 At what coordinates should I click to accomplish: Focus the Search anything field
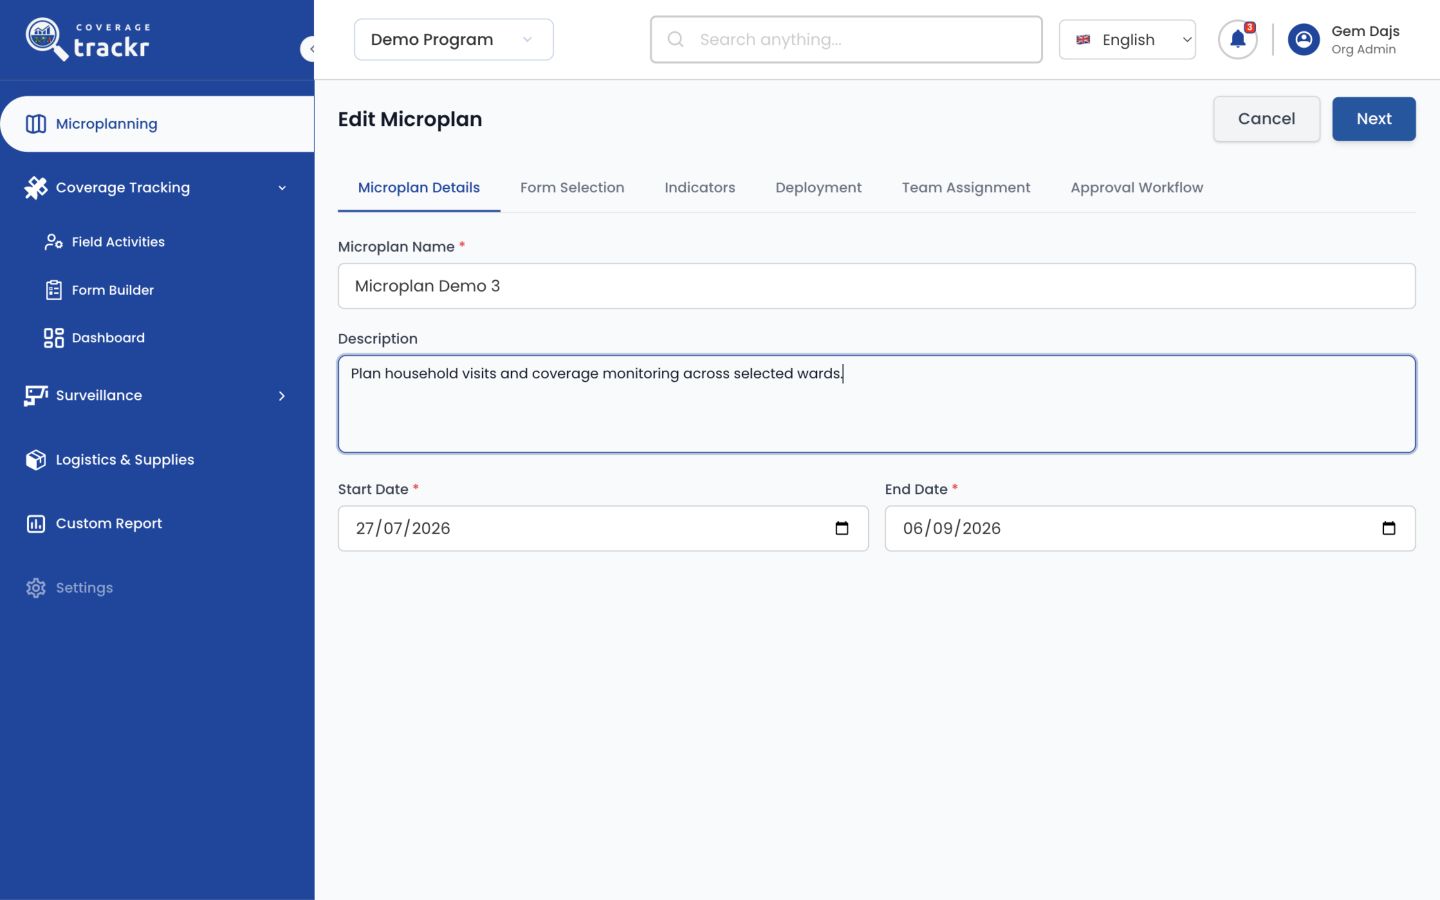pyautogui.click(x=846, y=39)
